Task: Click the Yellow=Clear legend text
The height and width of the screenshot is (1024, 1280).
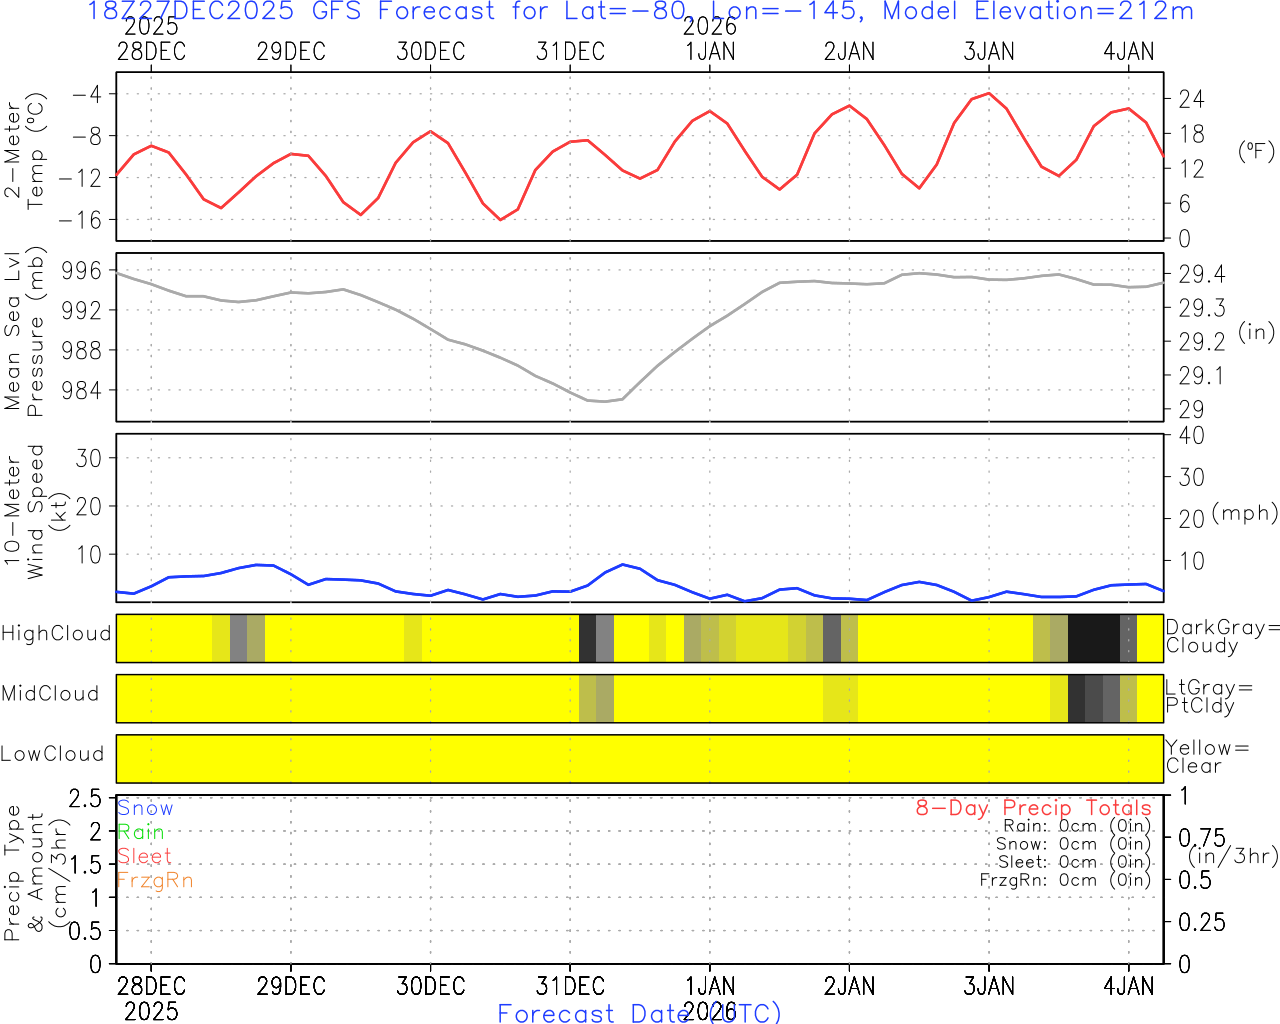Action: pos(1207,757)
